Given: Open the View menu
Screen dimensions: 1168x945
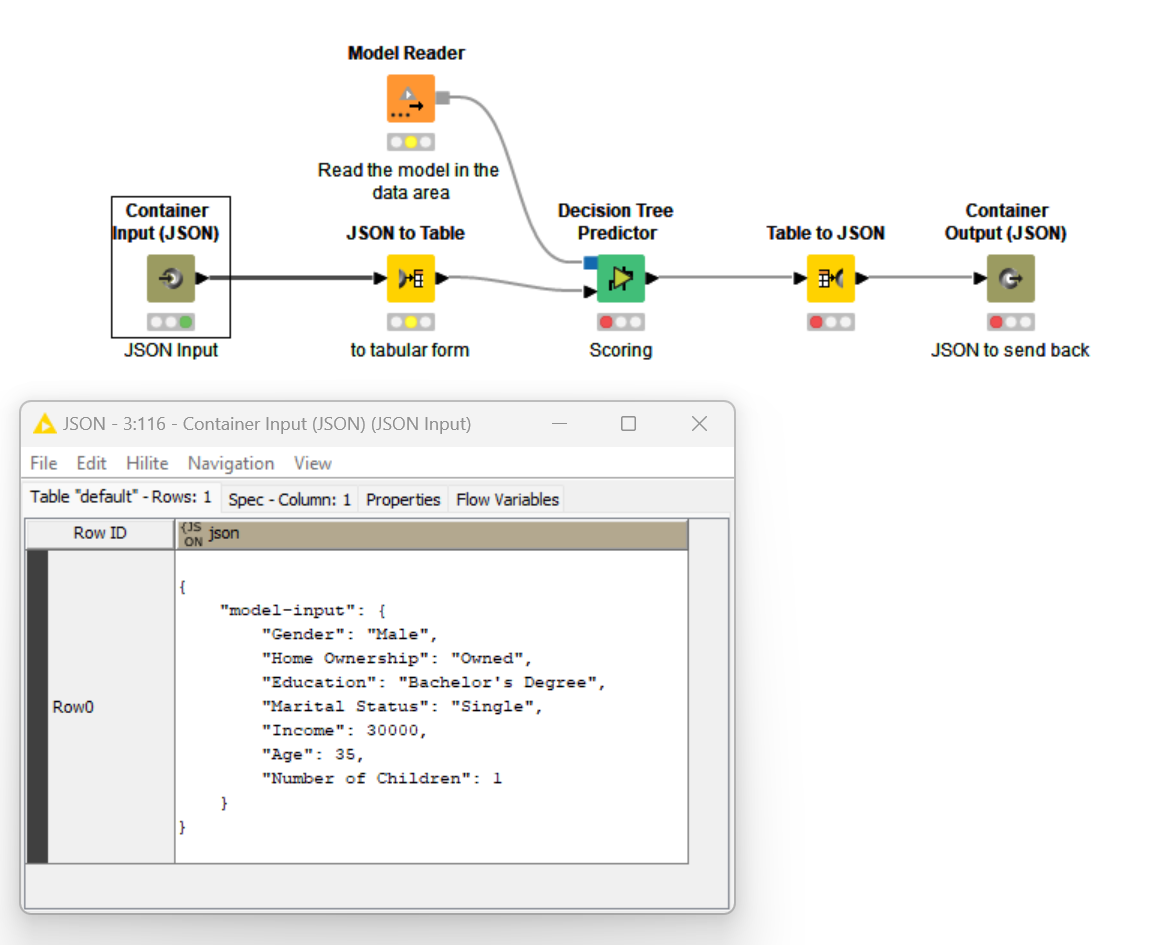Looking at the screenshot, I should click(313, 463).
